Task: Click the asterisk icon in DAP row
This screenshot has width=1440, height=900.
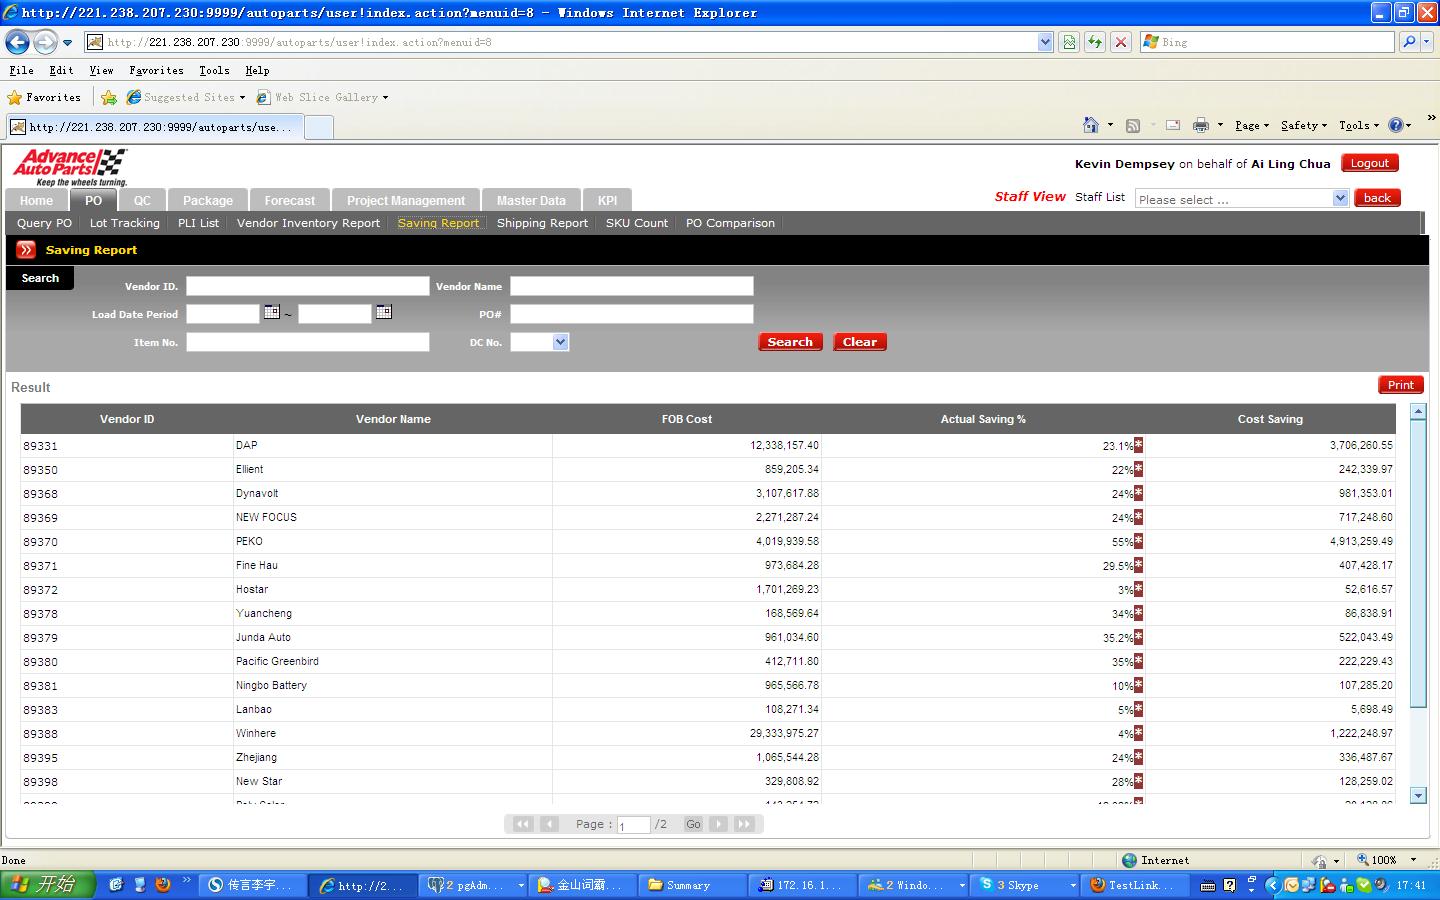Action: coord(1138,445)
